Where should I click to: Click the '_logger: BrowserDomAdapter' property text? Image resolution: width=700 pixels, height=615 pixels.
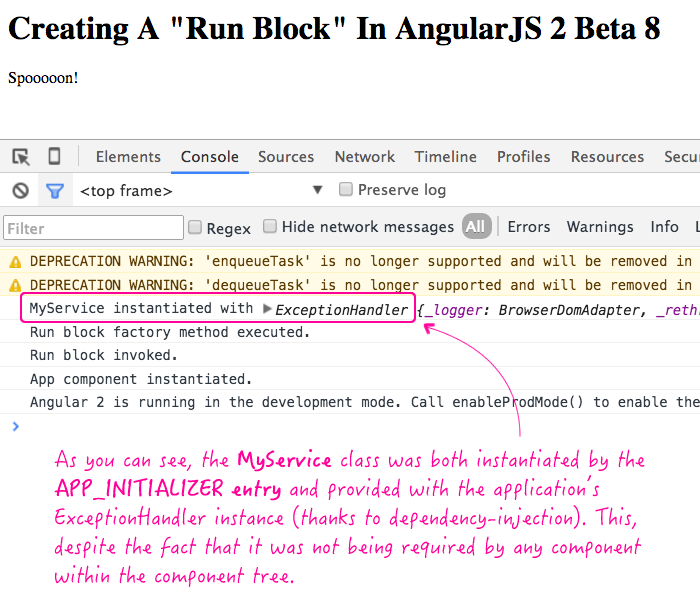pyautogui.click(x=533, y=310)
